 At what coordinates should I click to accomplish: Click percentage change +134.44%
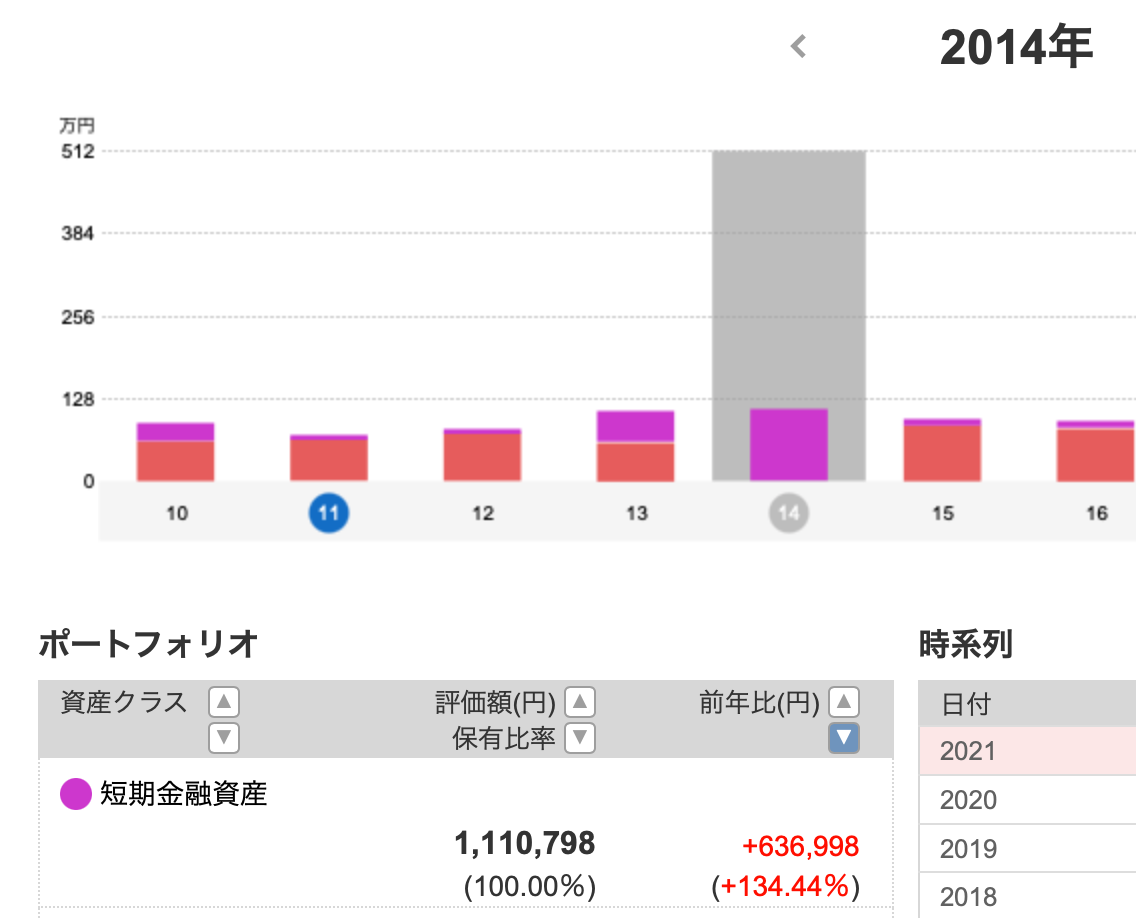coord(785,886)
